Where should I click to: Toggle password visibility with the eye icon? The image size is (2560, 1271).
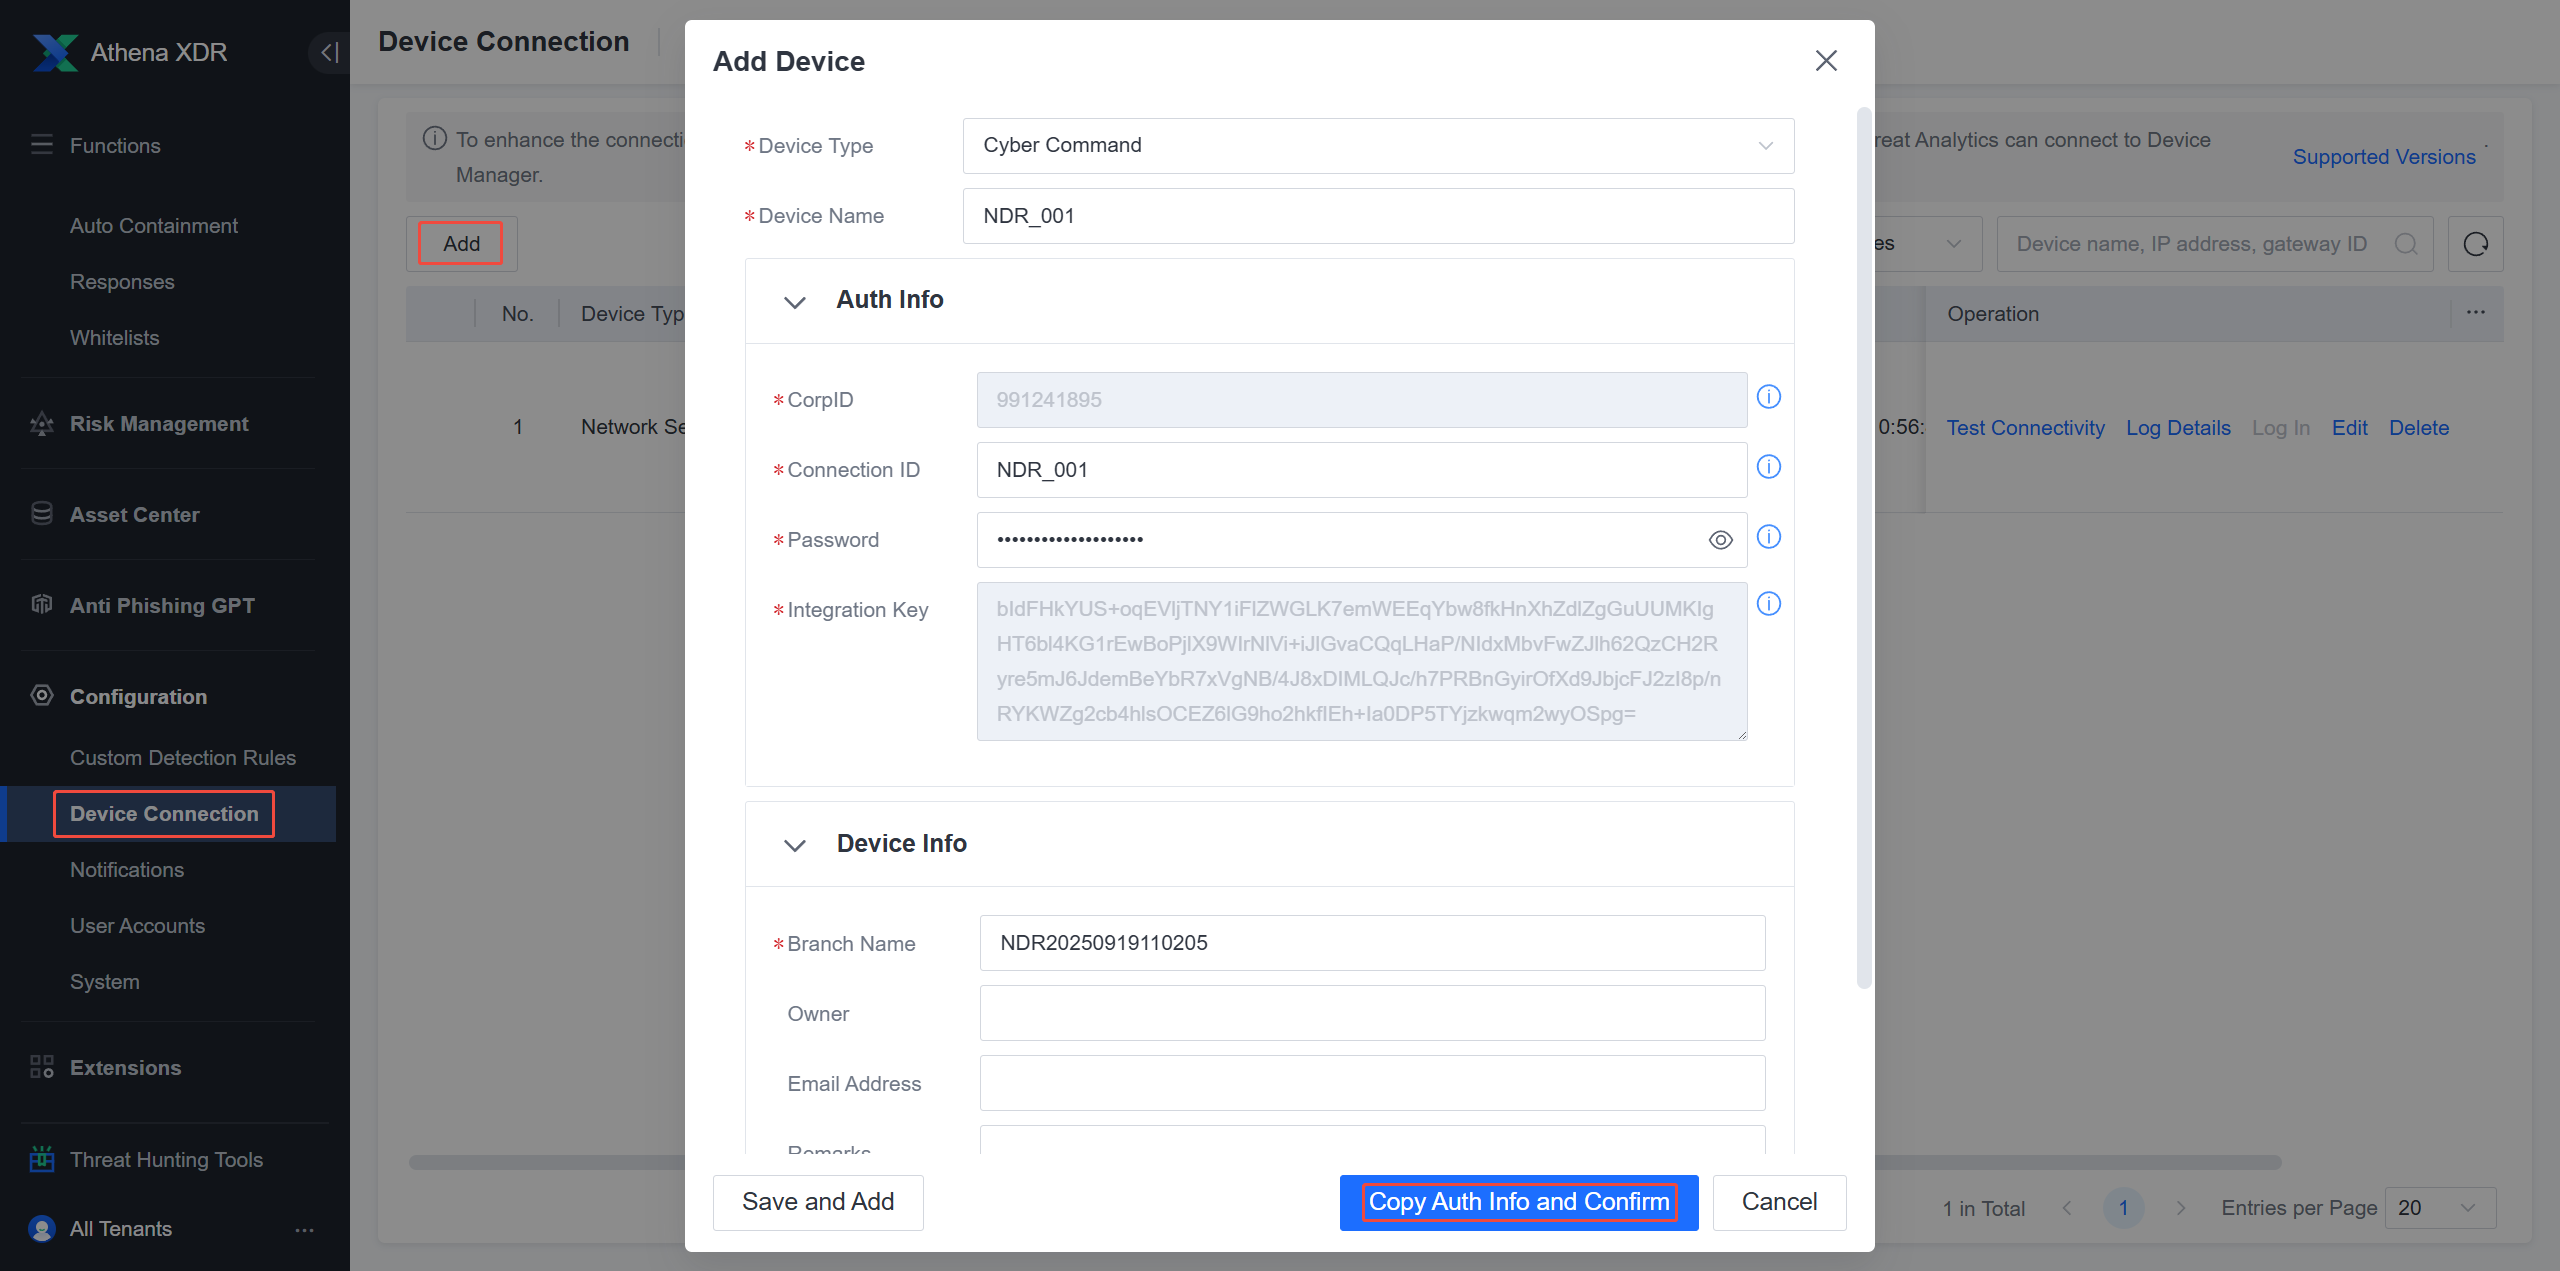pyautogui.click(x=1720, y=539)
